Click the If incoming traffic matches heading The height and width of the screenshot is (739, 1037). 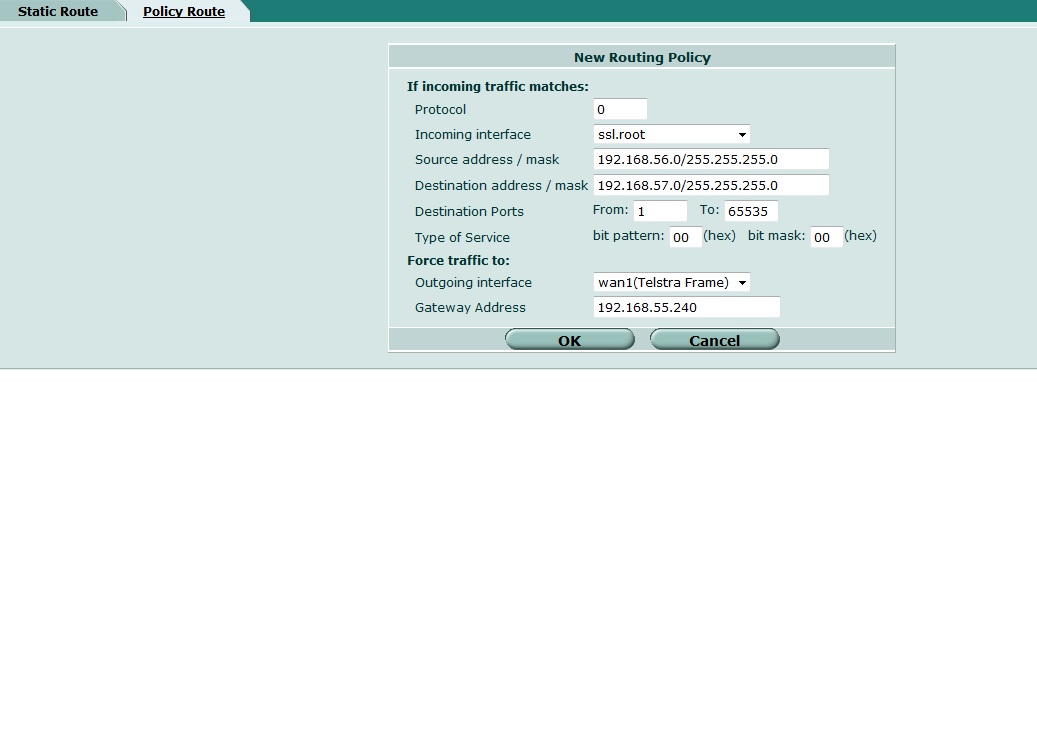click(x=498, y=86)
